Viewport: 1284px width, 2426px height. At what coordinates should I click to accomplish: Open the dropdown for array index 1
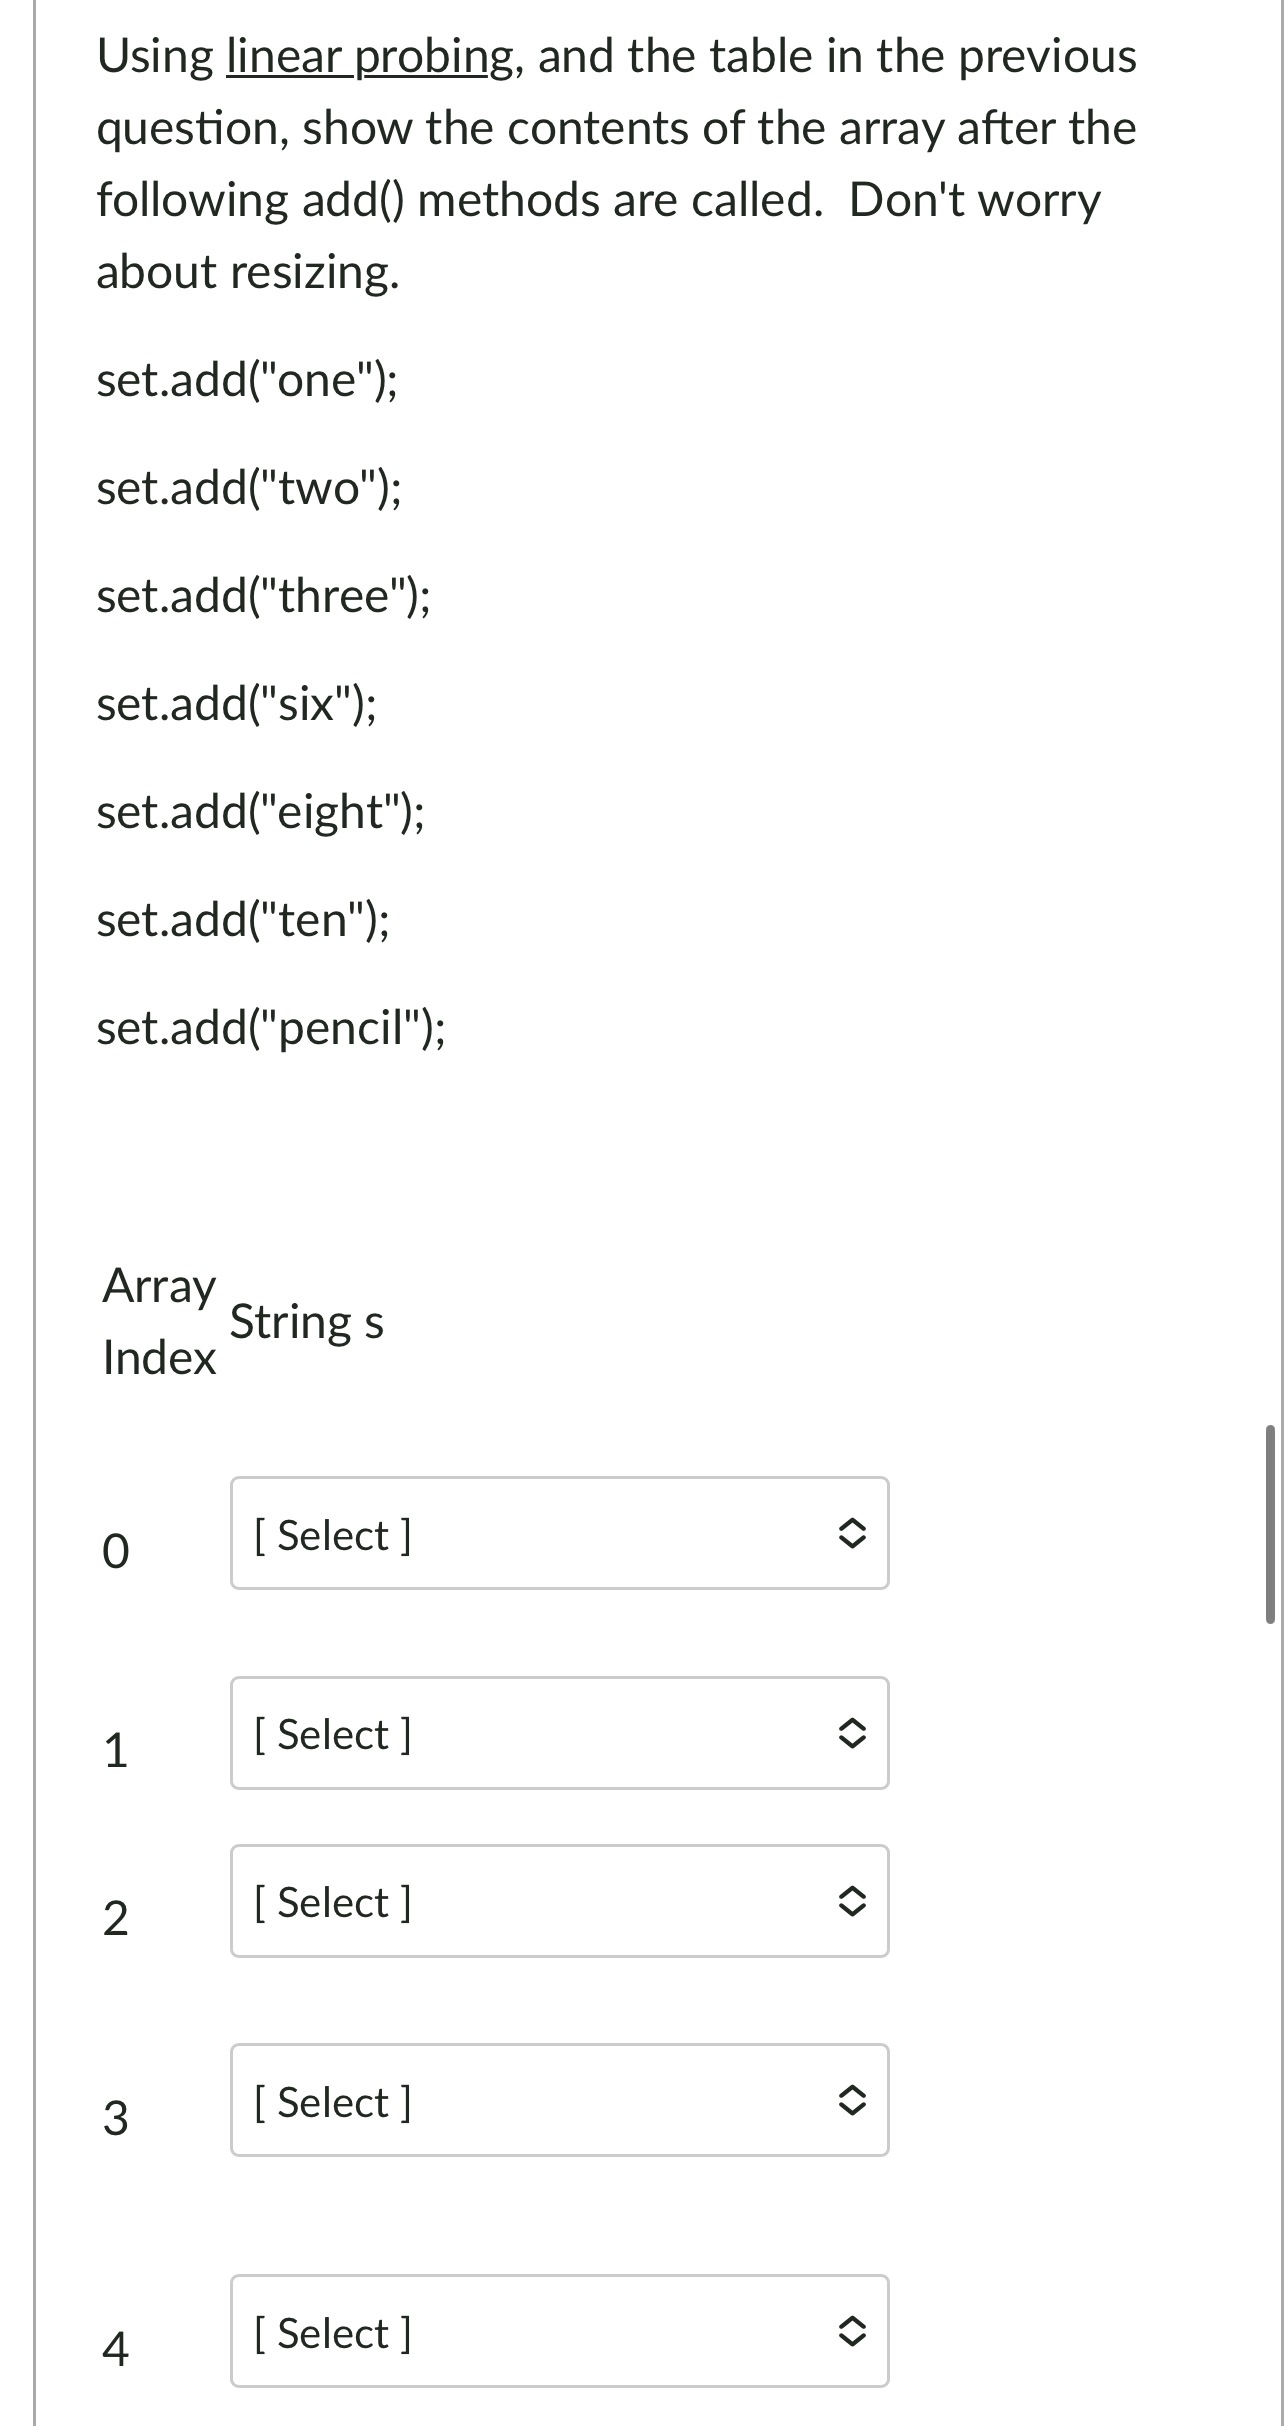tap(558, 1733)
